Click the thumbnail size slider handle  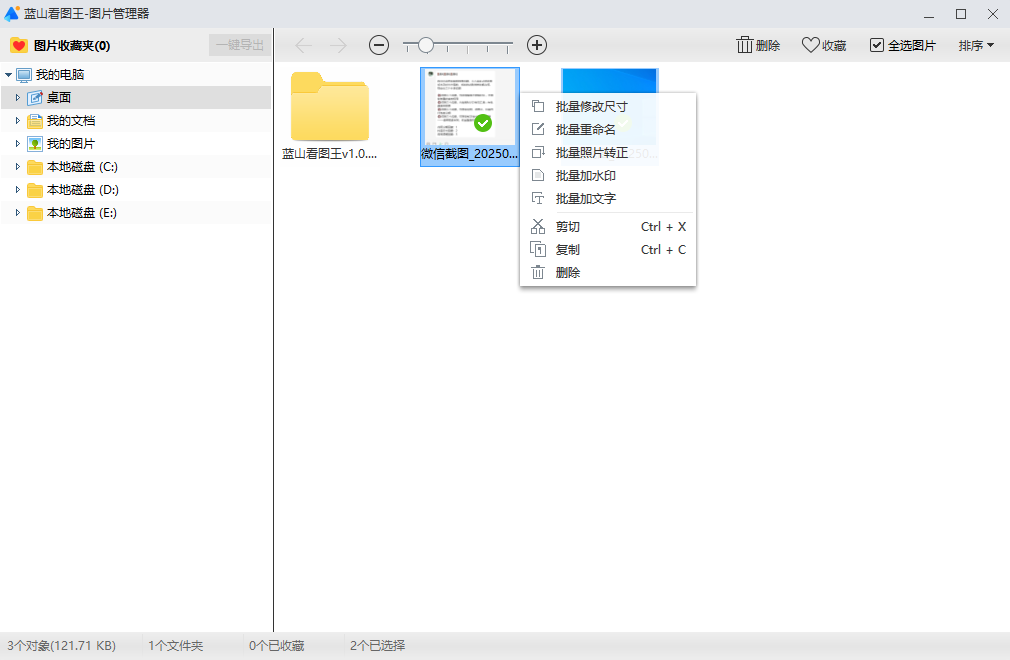click(425, 45)
